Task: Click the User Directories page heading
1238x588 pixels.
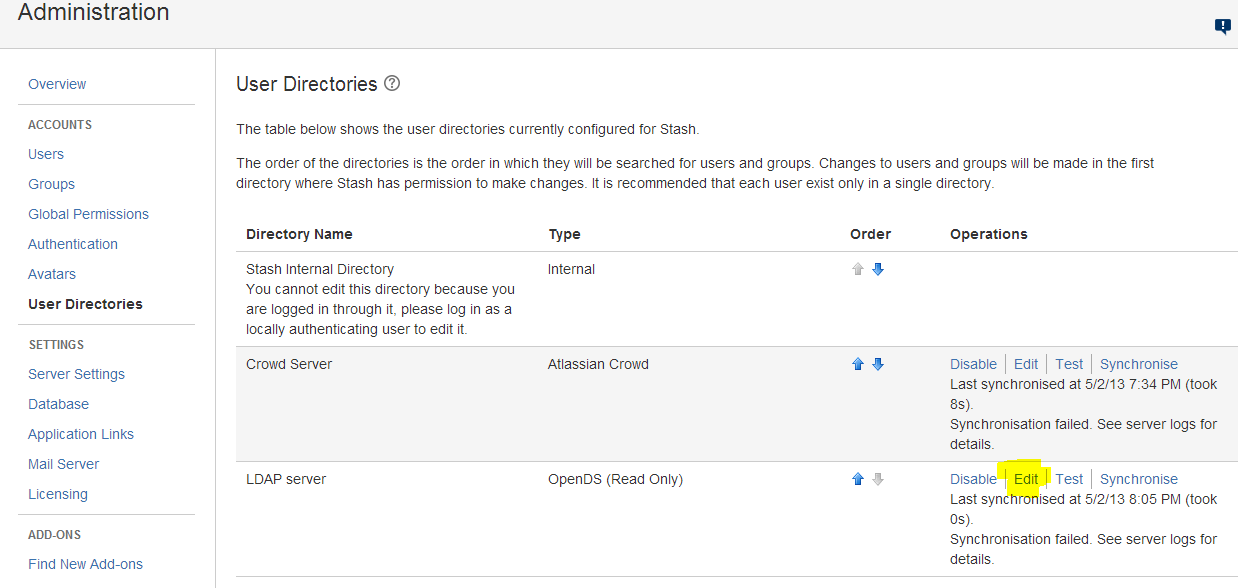Action: tap(306, 84)
